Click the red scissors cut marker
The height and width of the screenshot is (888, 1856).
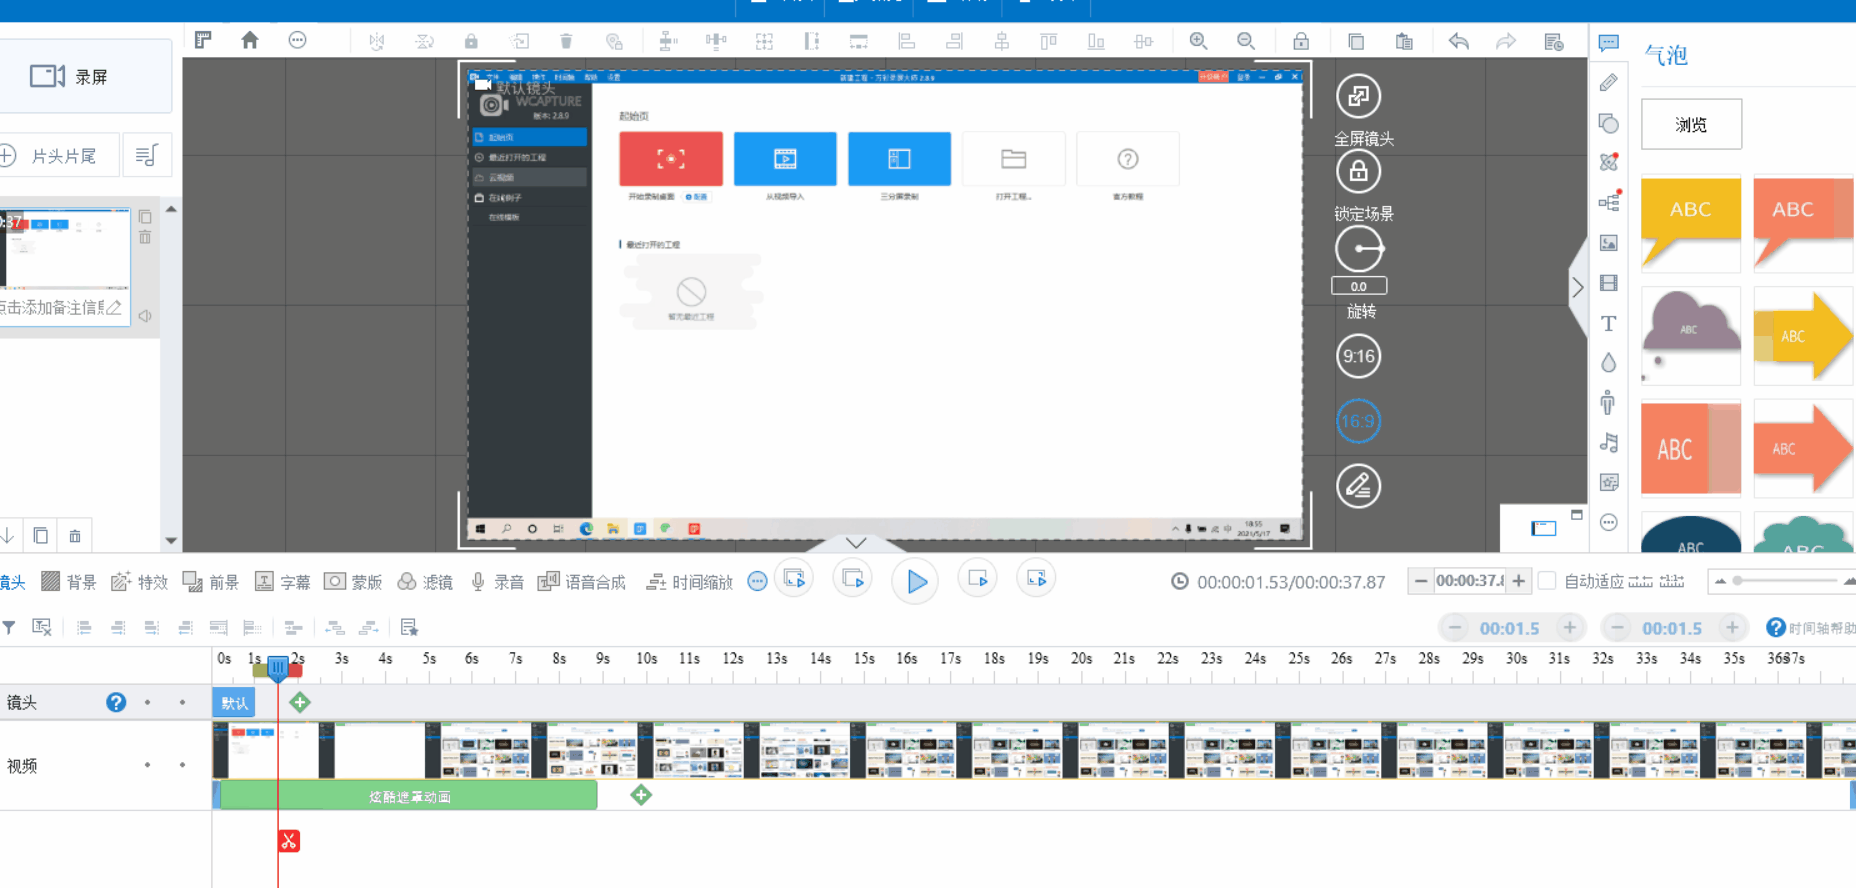click(x=289, y=841)
